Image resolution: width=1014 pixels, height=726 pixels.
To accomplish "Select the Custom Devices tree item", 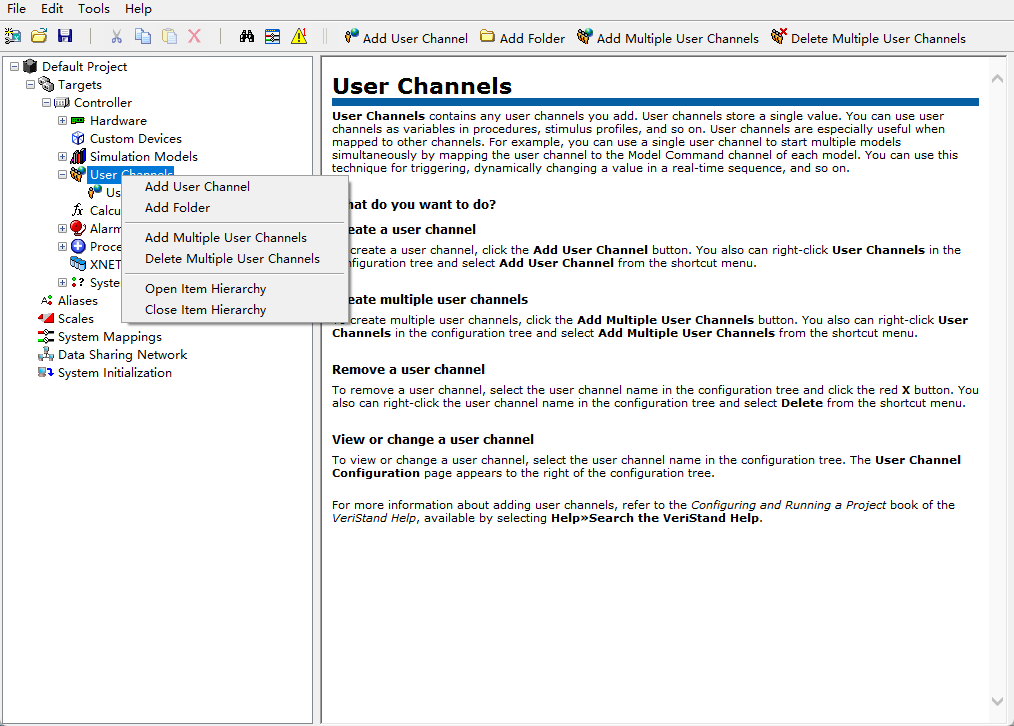I will (x=136, y=138).
